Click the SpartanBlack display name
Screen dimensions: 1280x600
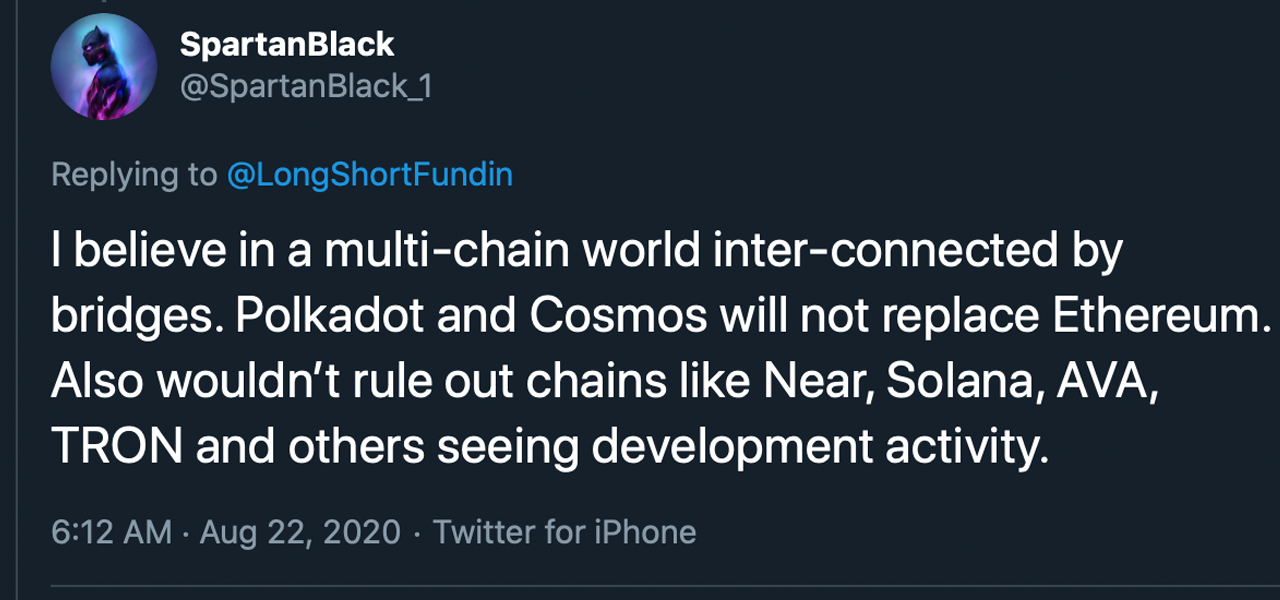click(x=287, y=44)
